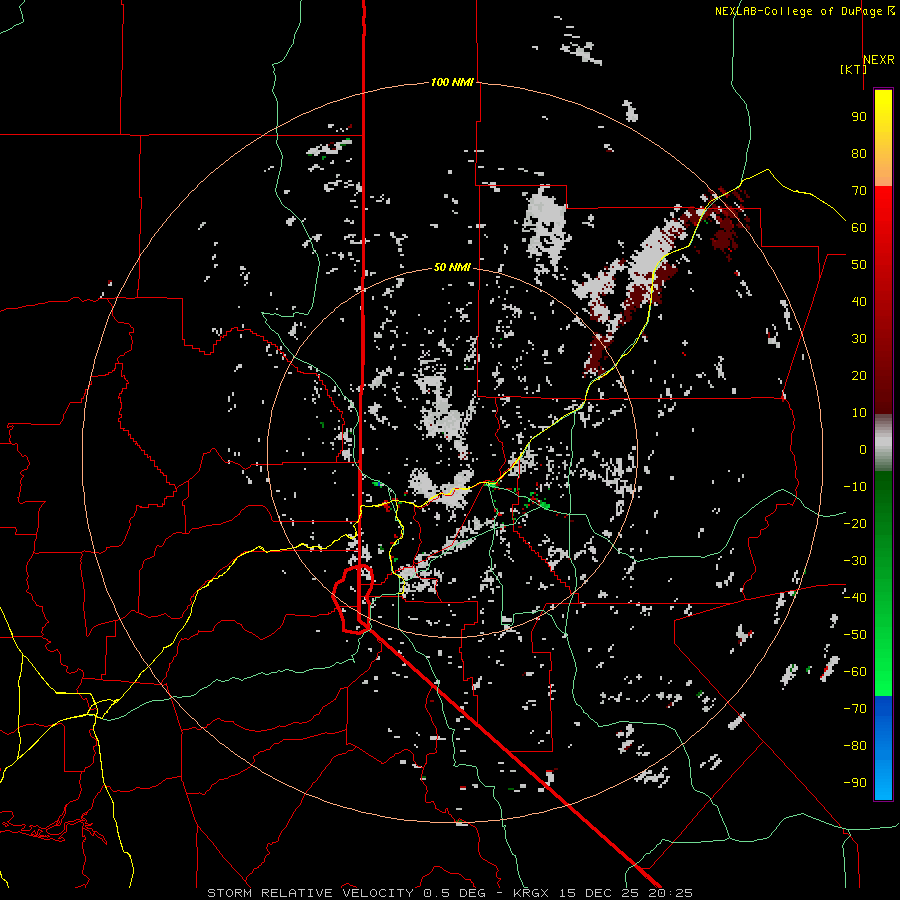Click the 0 value on the velocity scale

(863, 449)
